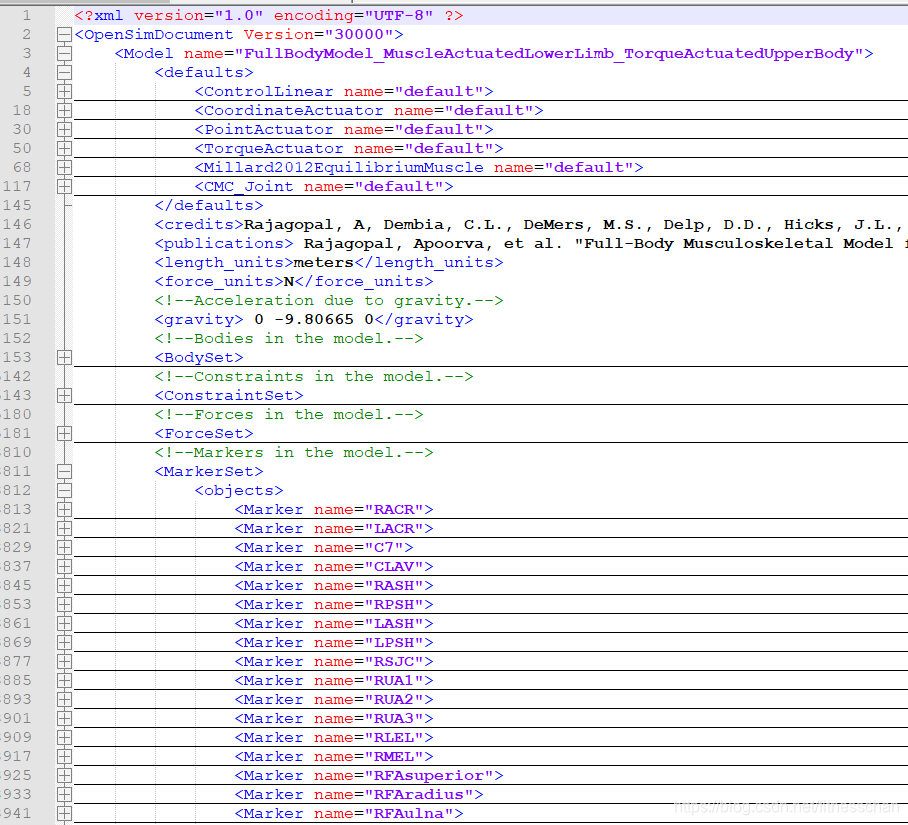
Task: Expand the RFAradius marker block
Action: pyautogui.click(x=64, y=794)
